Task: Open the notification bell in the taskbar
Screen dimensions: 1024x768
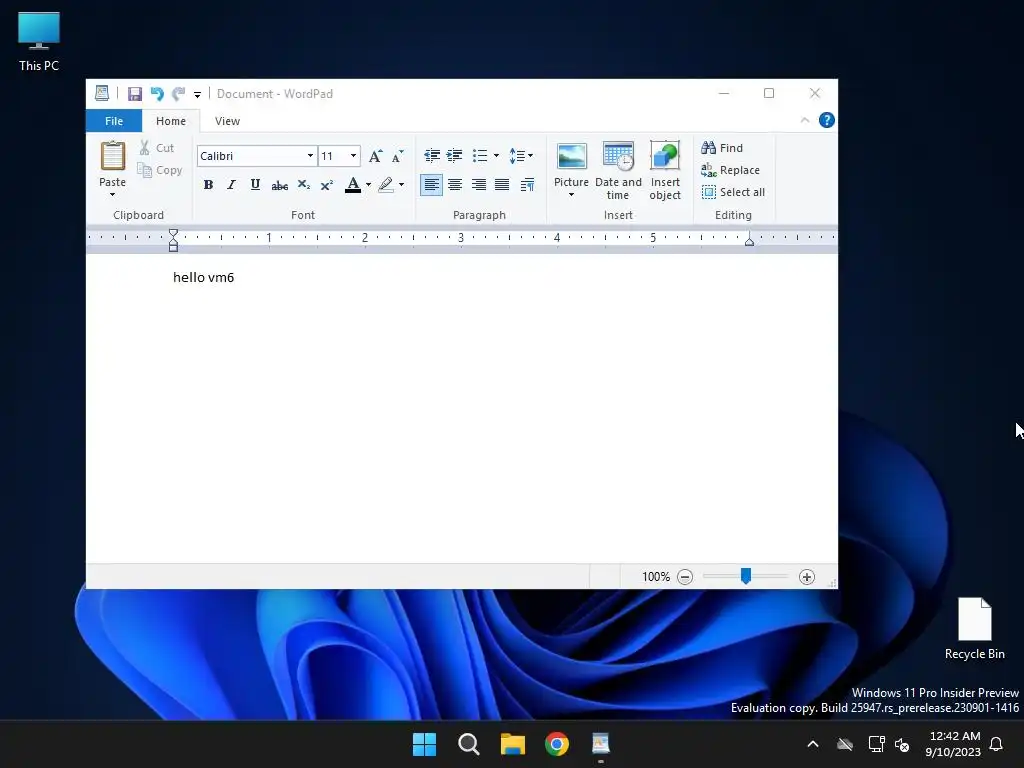Action: click(x=997, y=744)
